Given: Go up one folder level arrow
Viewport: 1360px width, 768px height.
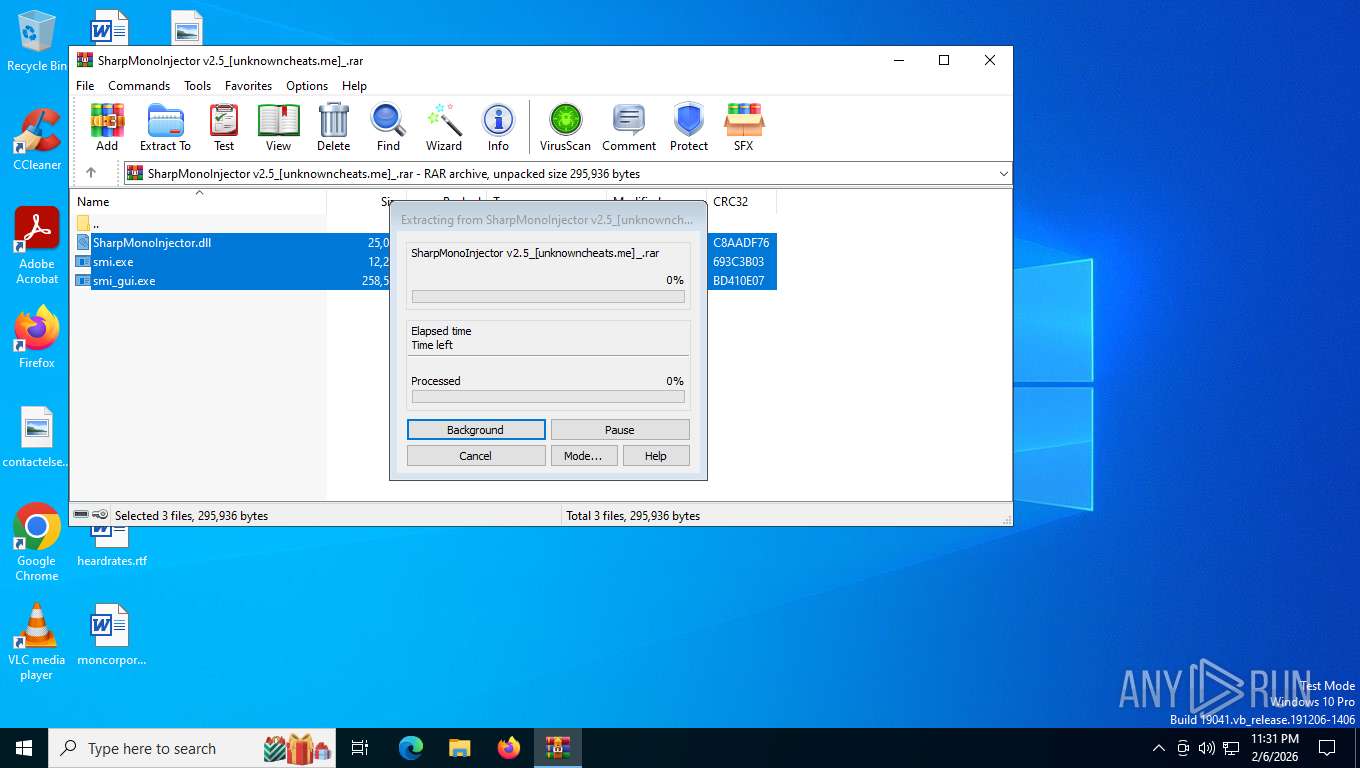Looking at the screenshot, I should coord(91,173).
